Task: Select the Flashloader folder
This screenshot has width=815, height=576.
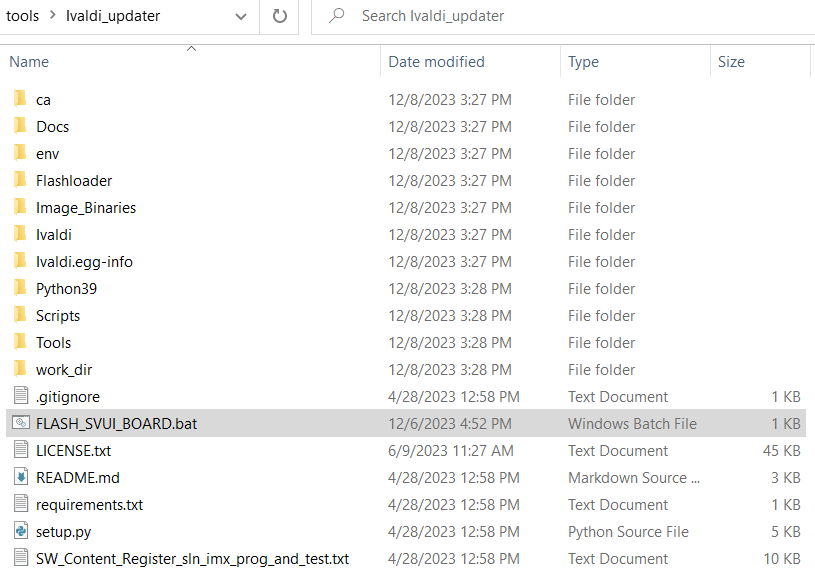Action: click(x=74, y=181)
